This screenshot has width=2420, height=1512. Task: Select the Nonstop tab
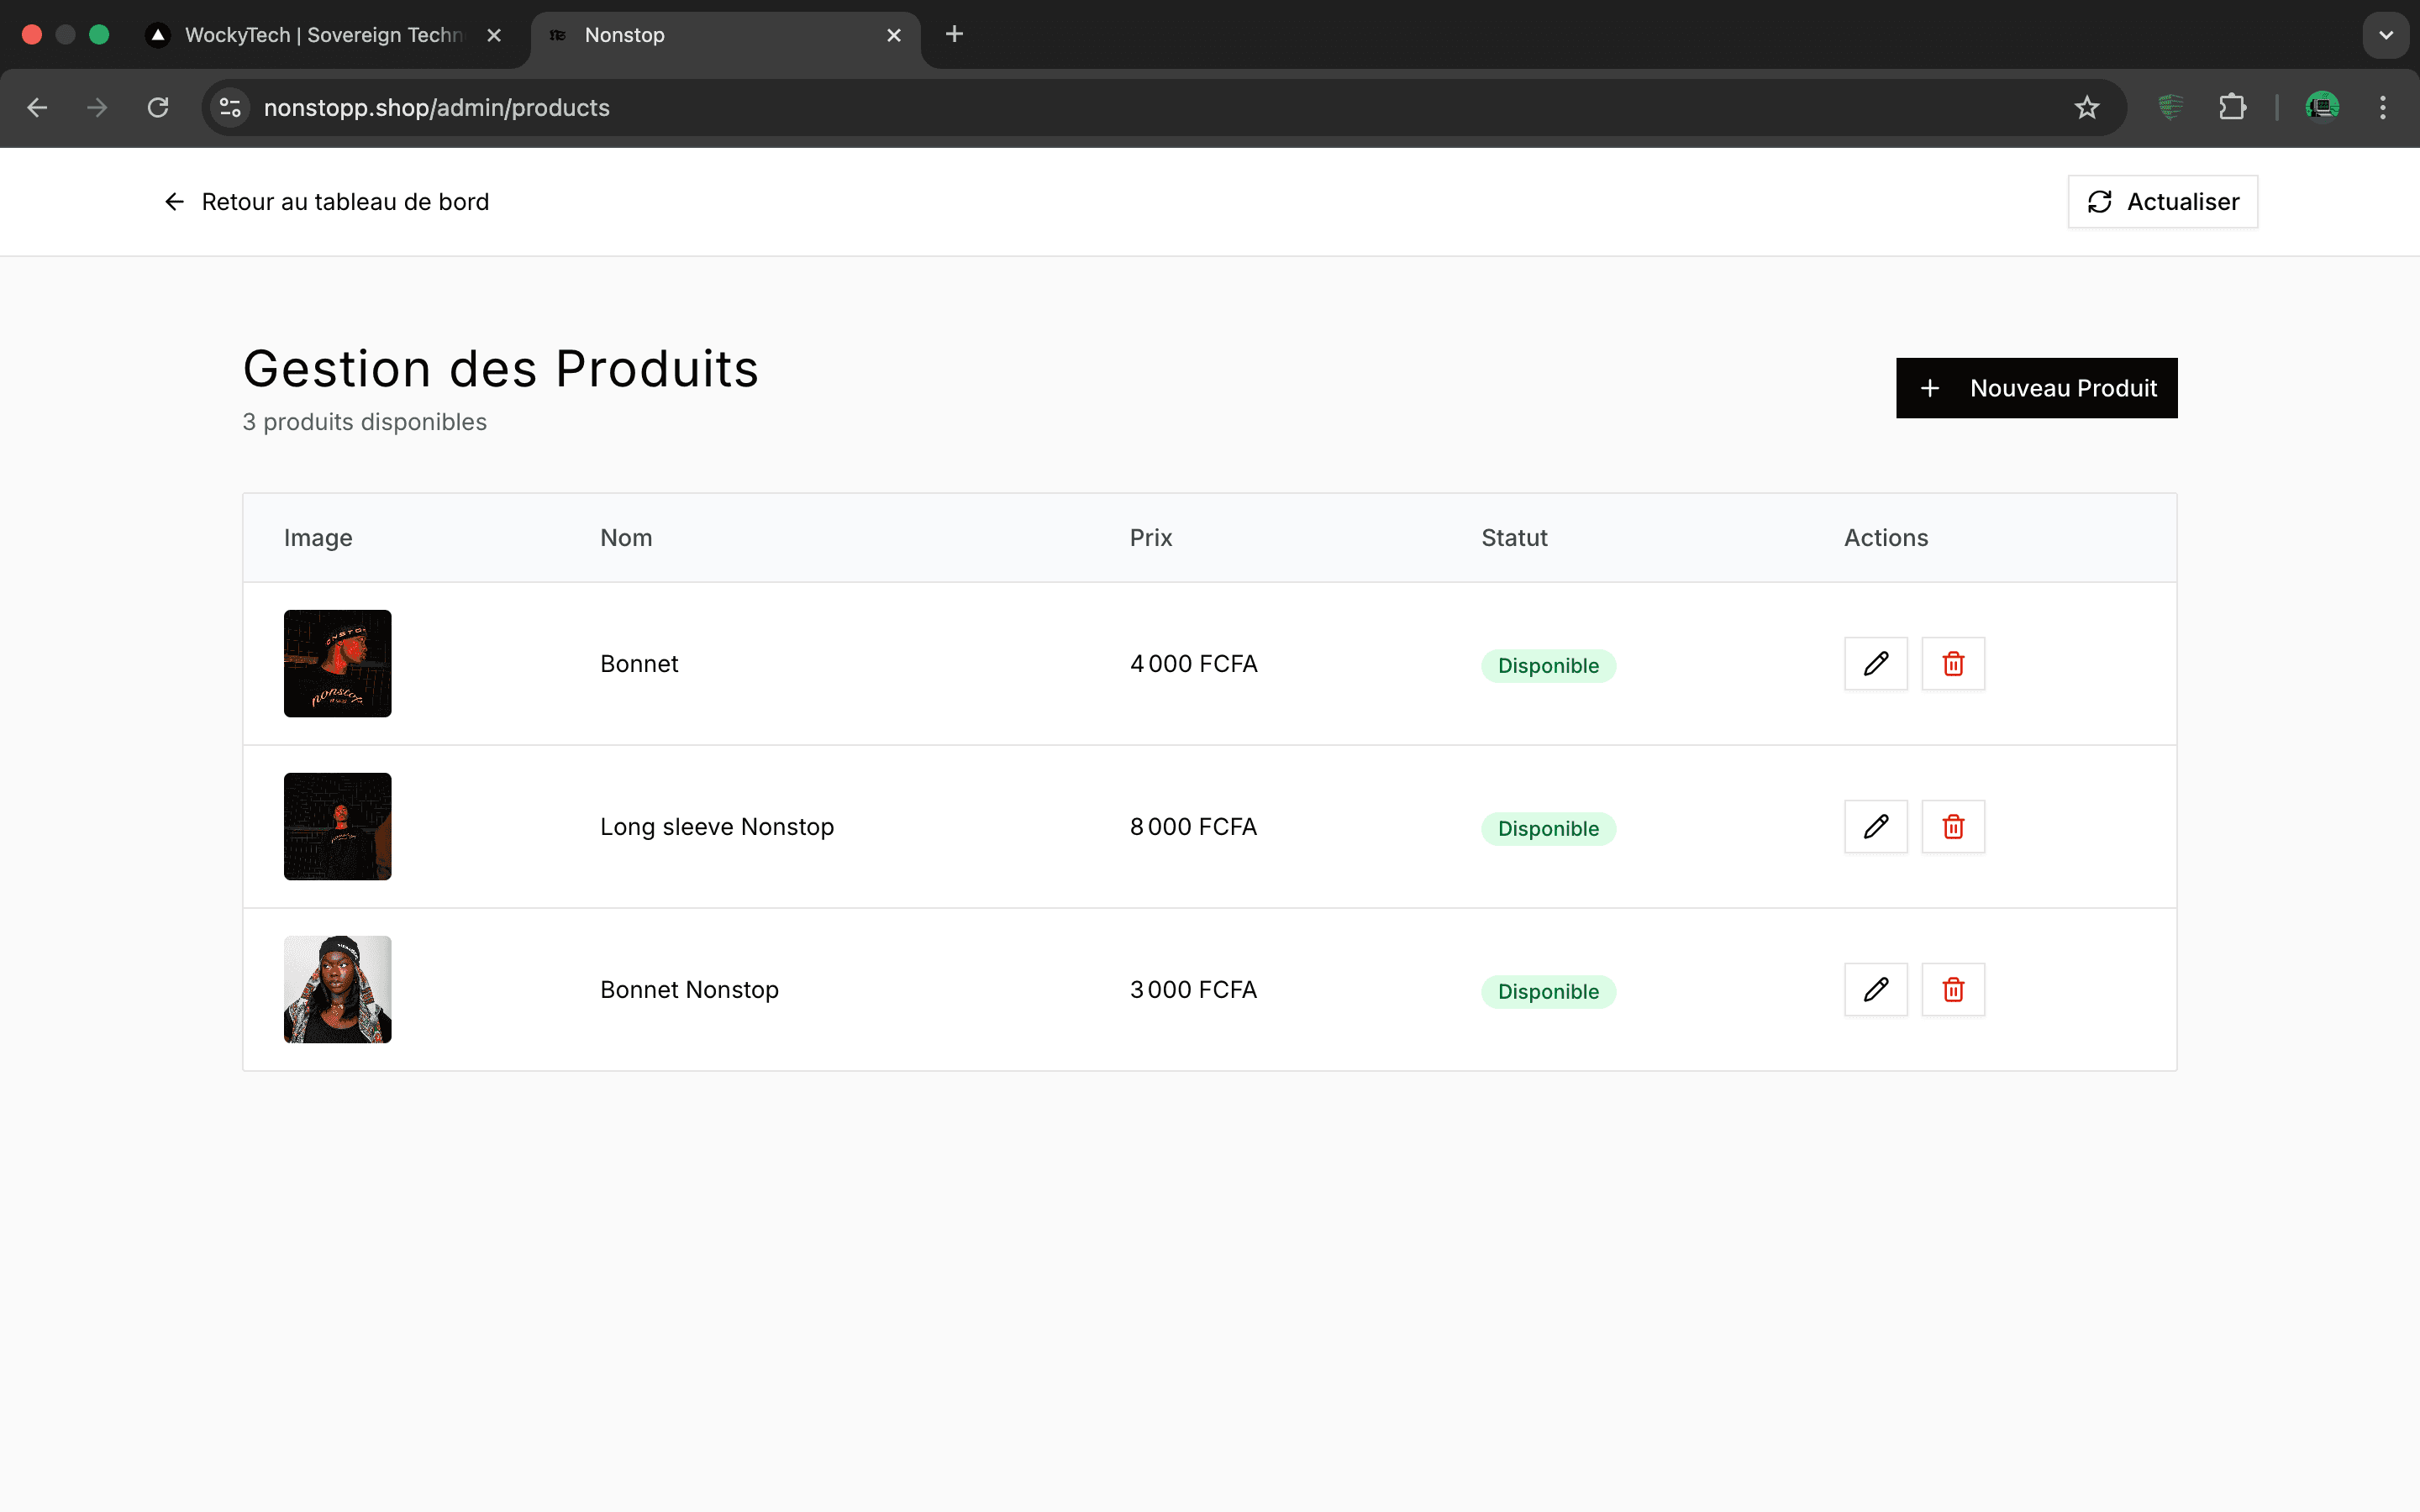(x=725, y=35)
